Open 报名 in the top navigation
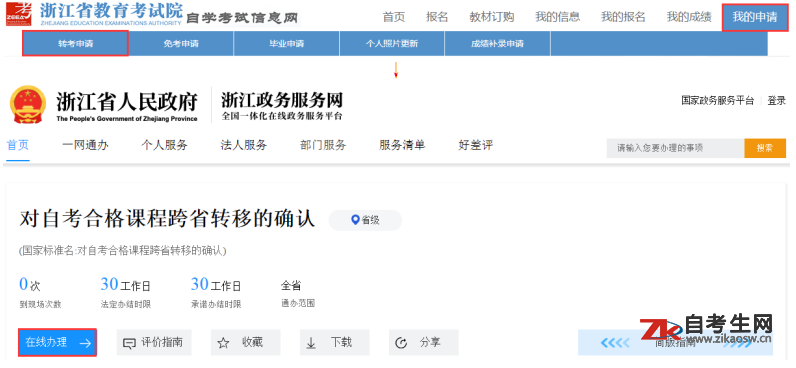This screenshot has width=796, height=368. 437,17
